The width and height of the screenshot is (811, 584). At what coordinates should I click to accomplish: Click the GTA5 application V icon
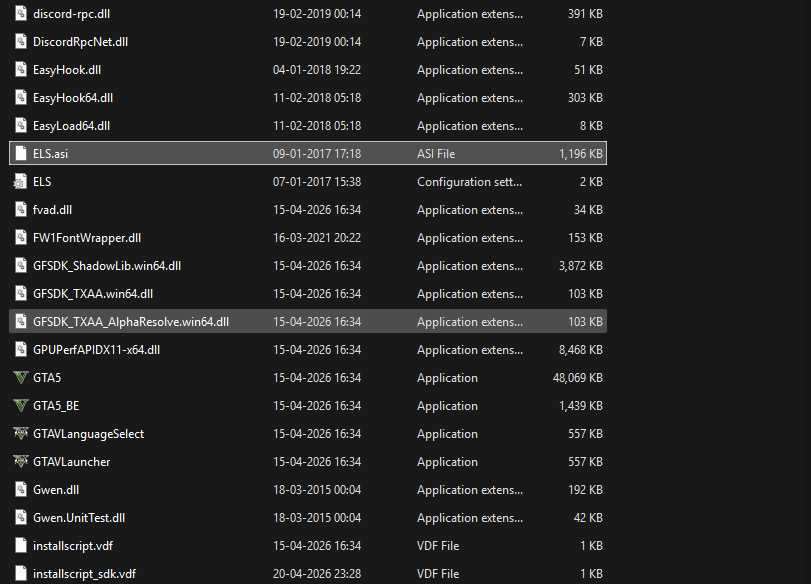[21, 378]
